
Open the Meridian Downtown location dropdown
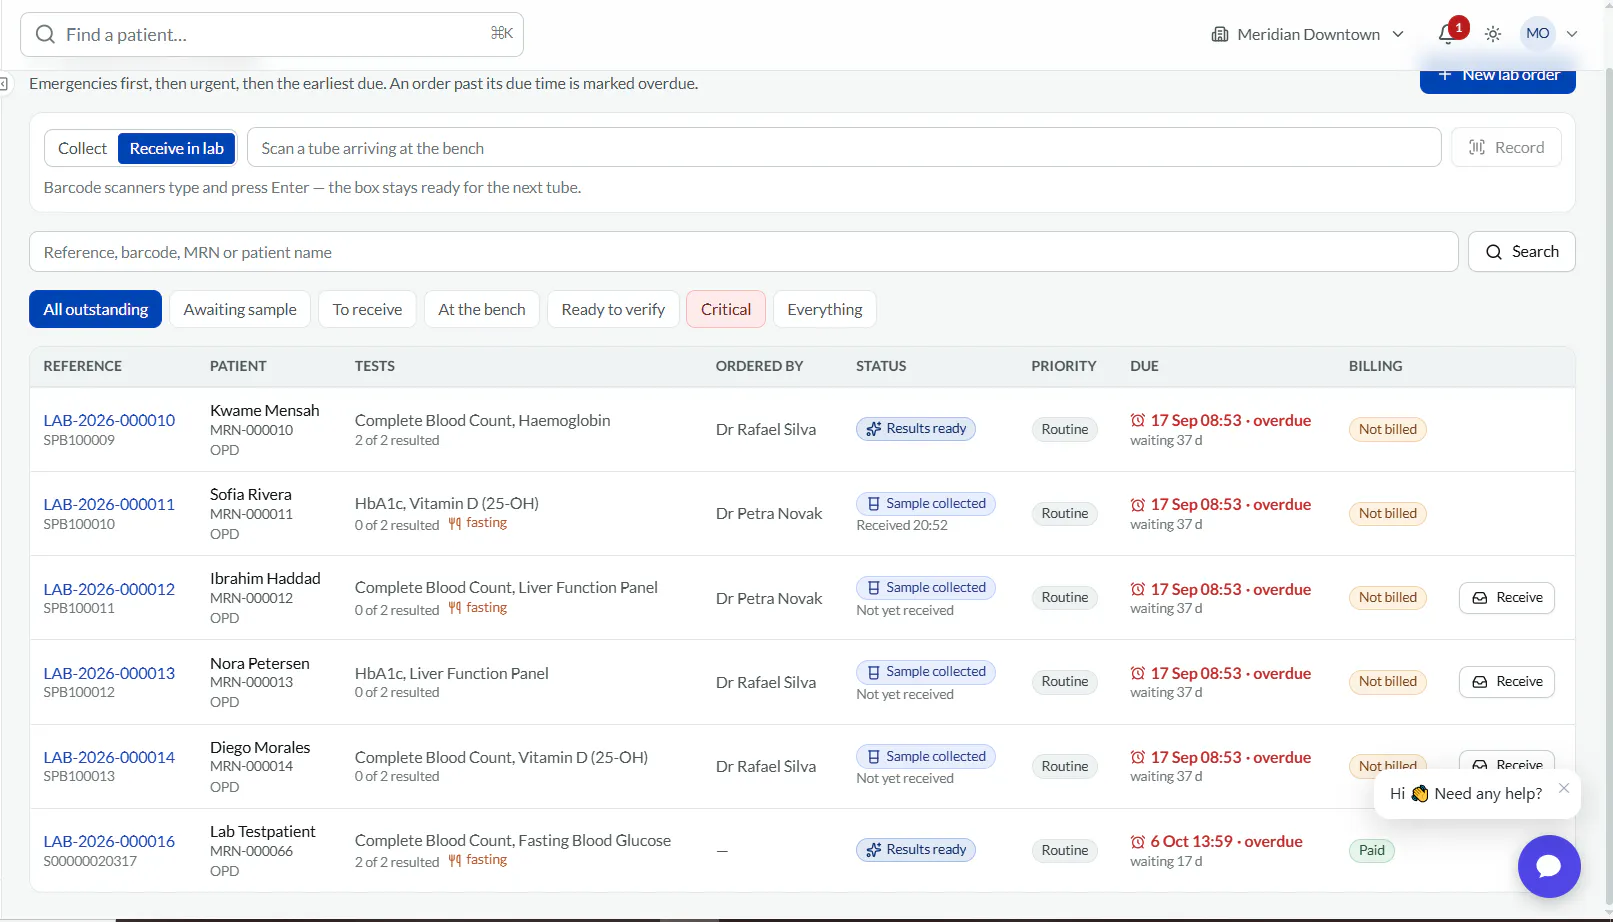(1307, 34)
